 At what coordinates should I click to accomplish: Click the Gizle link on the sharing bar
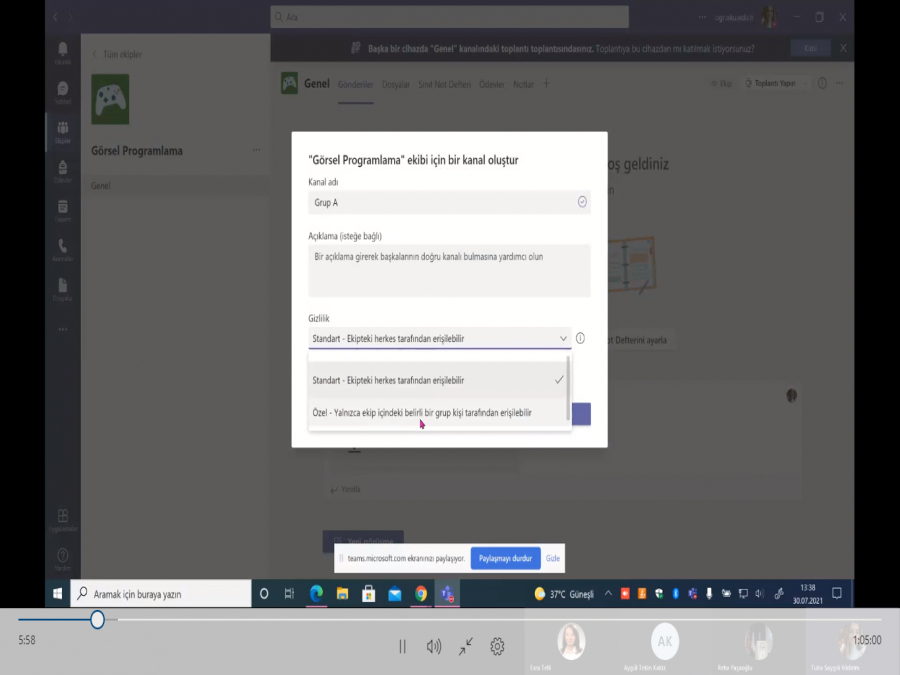pos(553,558)
